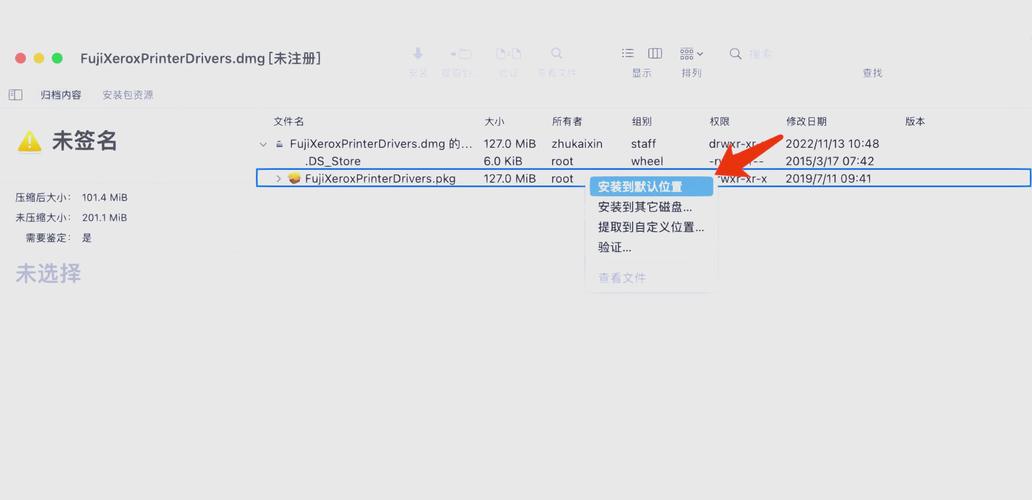Click the 查找 toolbar label
The image size is (1032, 500).
coord(872,73)
